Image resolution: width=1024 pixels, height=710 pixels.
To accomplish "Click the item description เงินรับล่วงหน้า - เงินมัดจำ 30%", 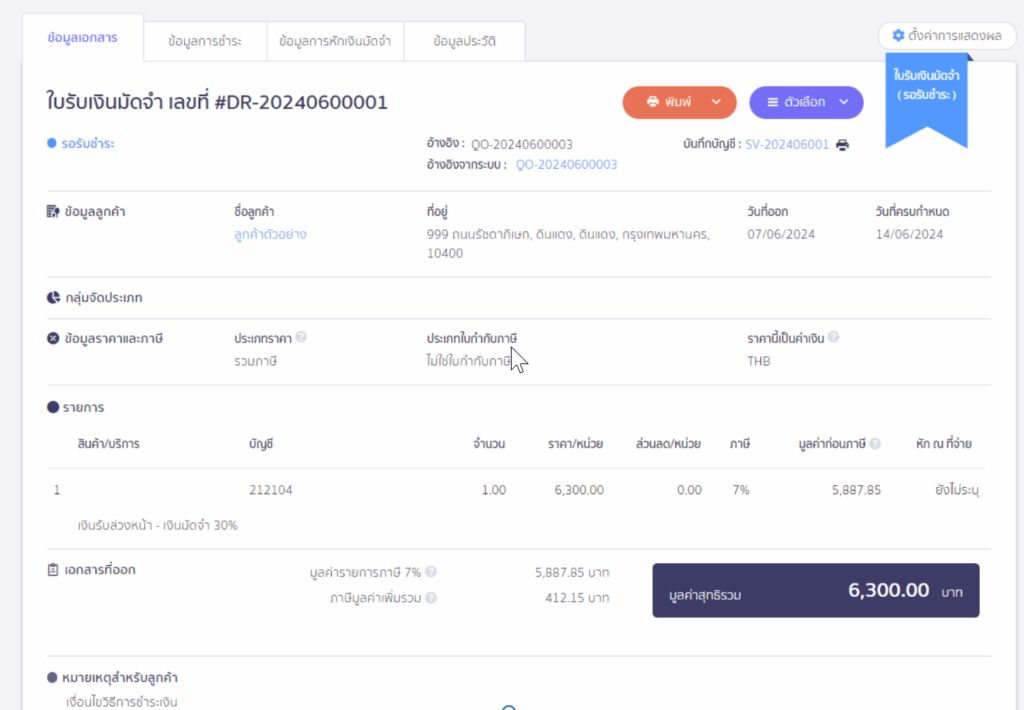I will click(157, 525).
